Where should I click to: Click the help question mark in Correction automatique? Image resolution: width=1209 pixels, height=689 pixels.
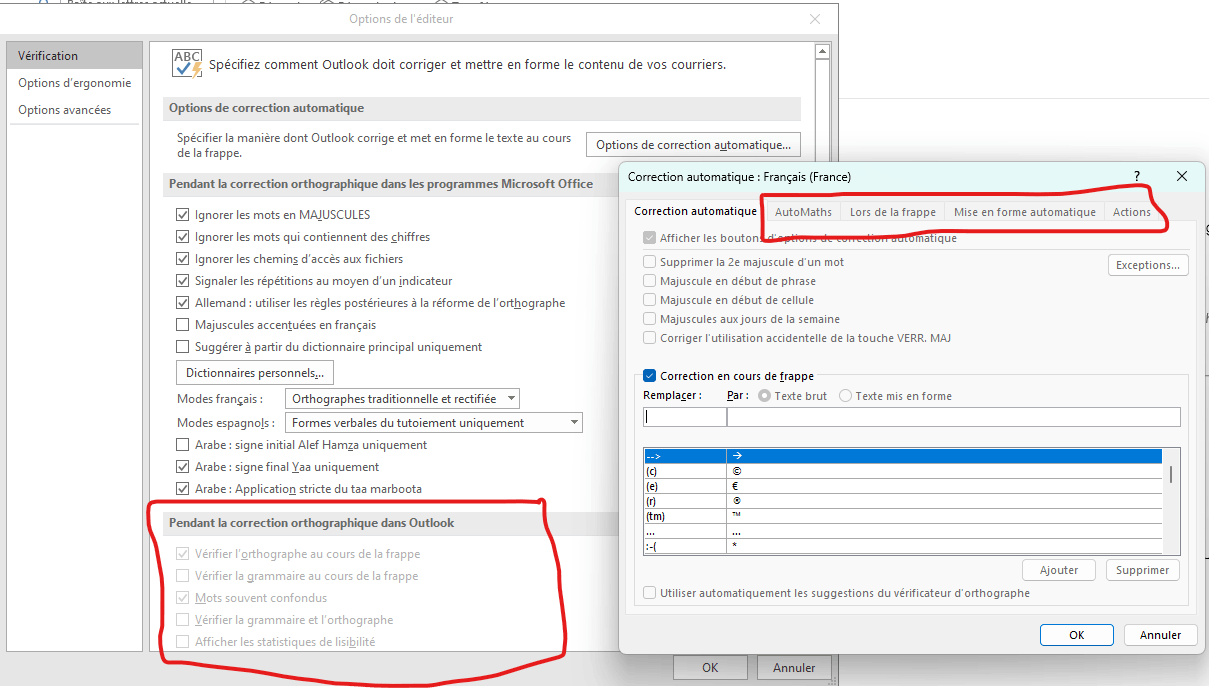point(1136,176)
